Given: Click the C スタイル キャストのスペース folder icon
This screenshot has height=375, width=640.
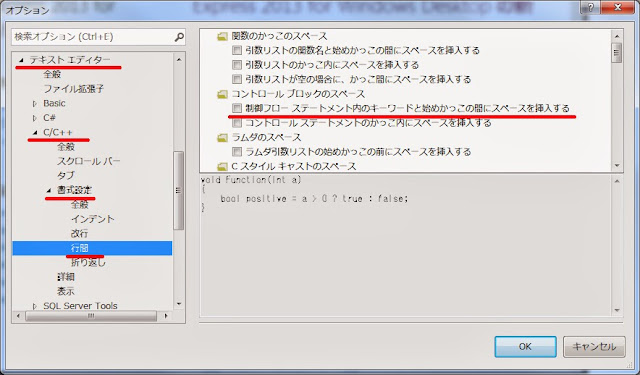Looking at the screenshot, I should (222, 166).
